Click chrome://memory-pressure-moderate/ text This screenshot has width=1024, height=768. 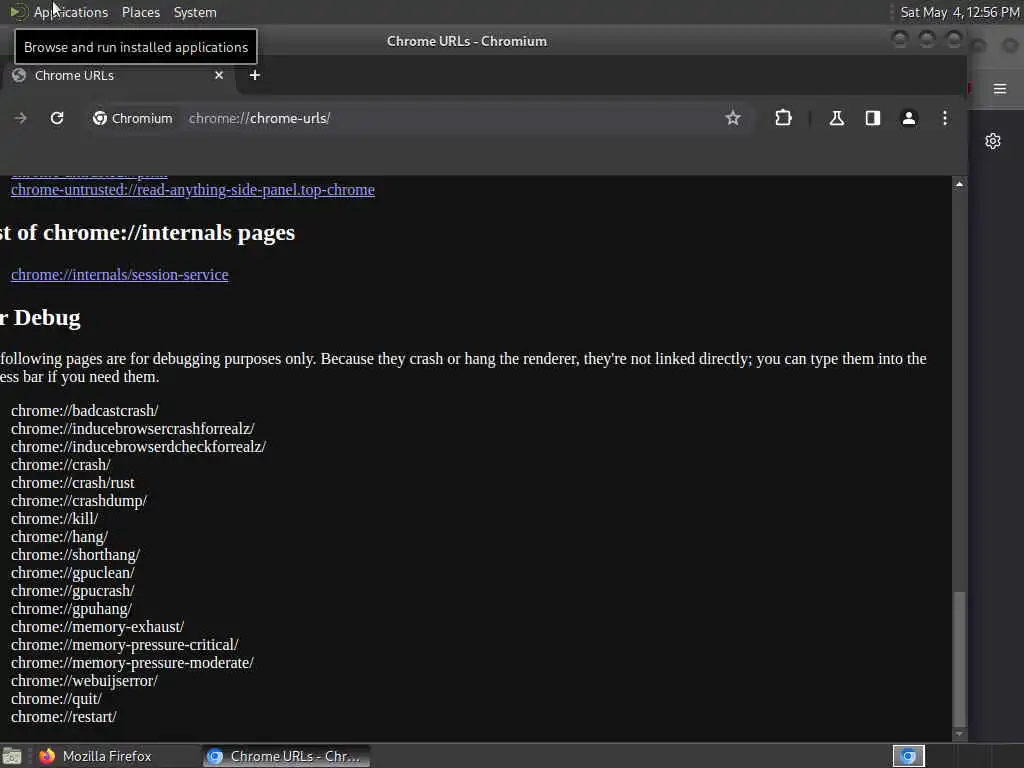pyautogui.click(x=132, y=663)
